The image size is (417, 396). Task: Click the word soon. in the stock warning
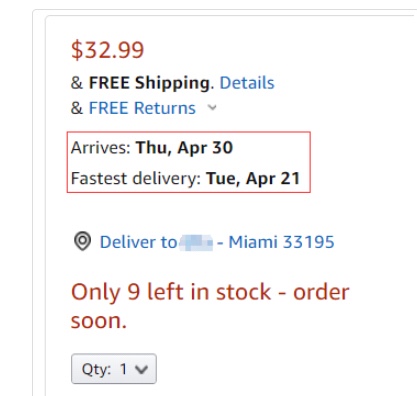click(99, 321)
